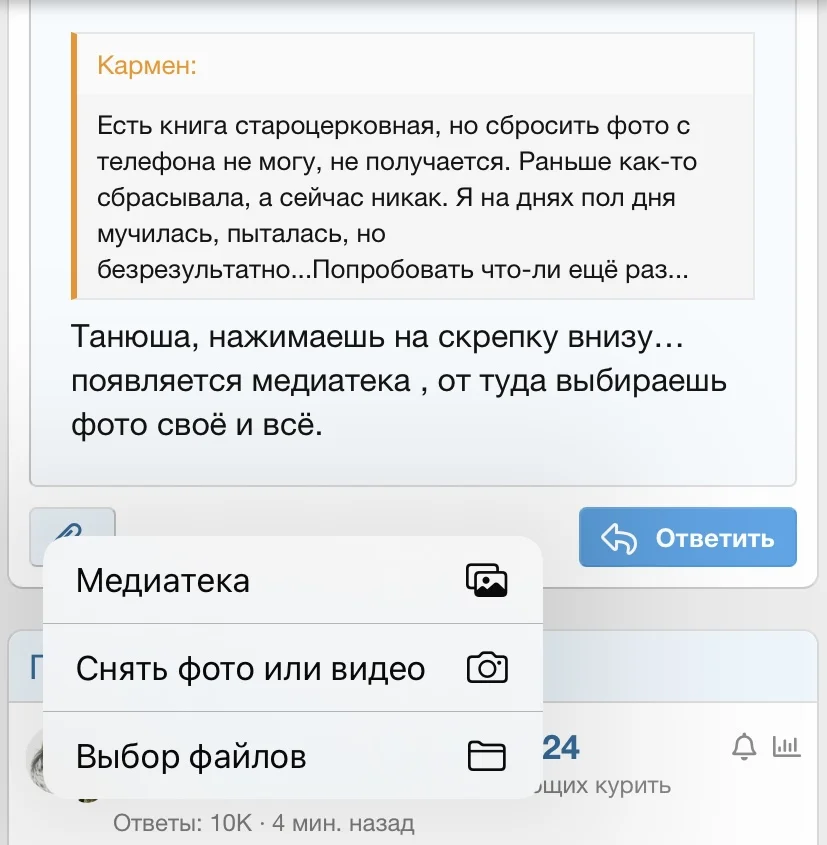Select Снять фото или видео option
Image resolution: width=827 pixels, height=845 pixels.
(247, 668)
